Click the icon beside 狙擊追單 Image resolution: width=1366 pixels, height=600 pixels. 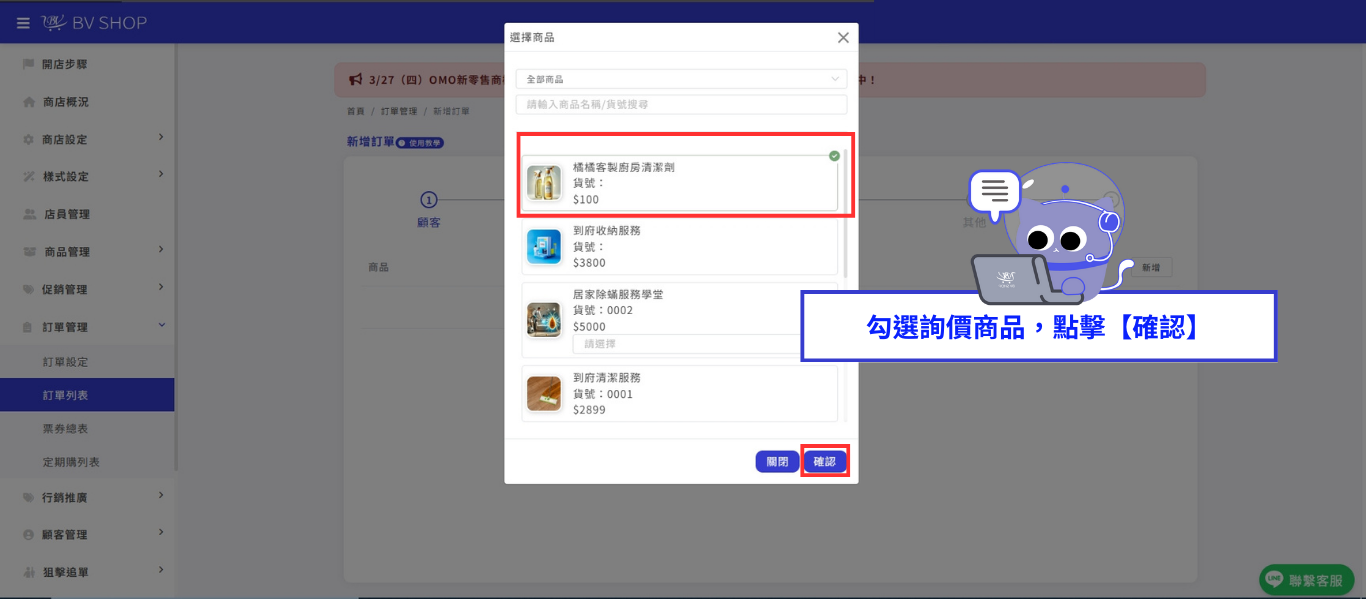[x=28, y=572]
